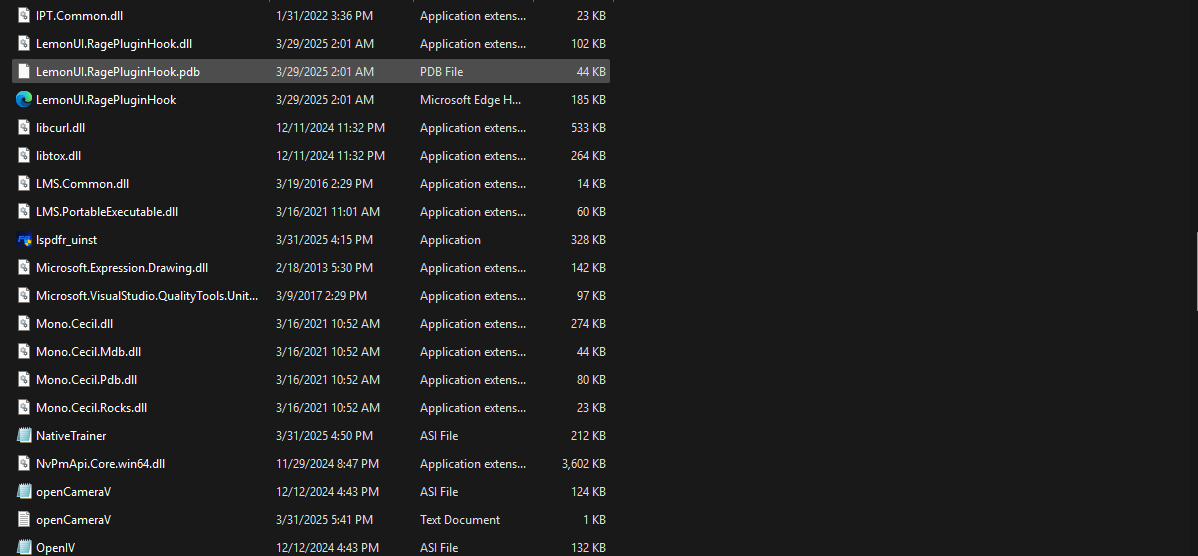The width and height of the screenshot is (1198, 556).
Task: Click the lspdfr_uinst application icon
Action: 24,240
